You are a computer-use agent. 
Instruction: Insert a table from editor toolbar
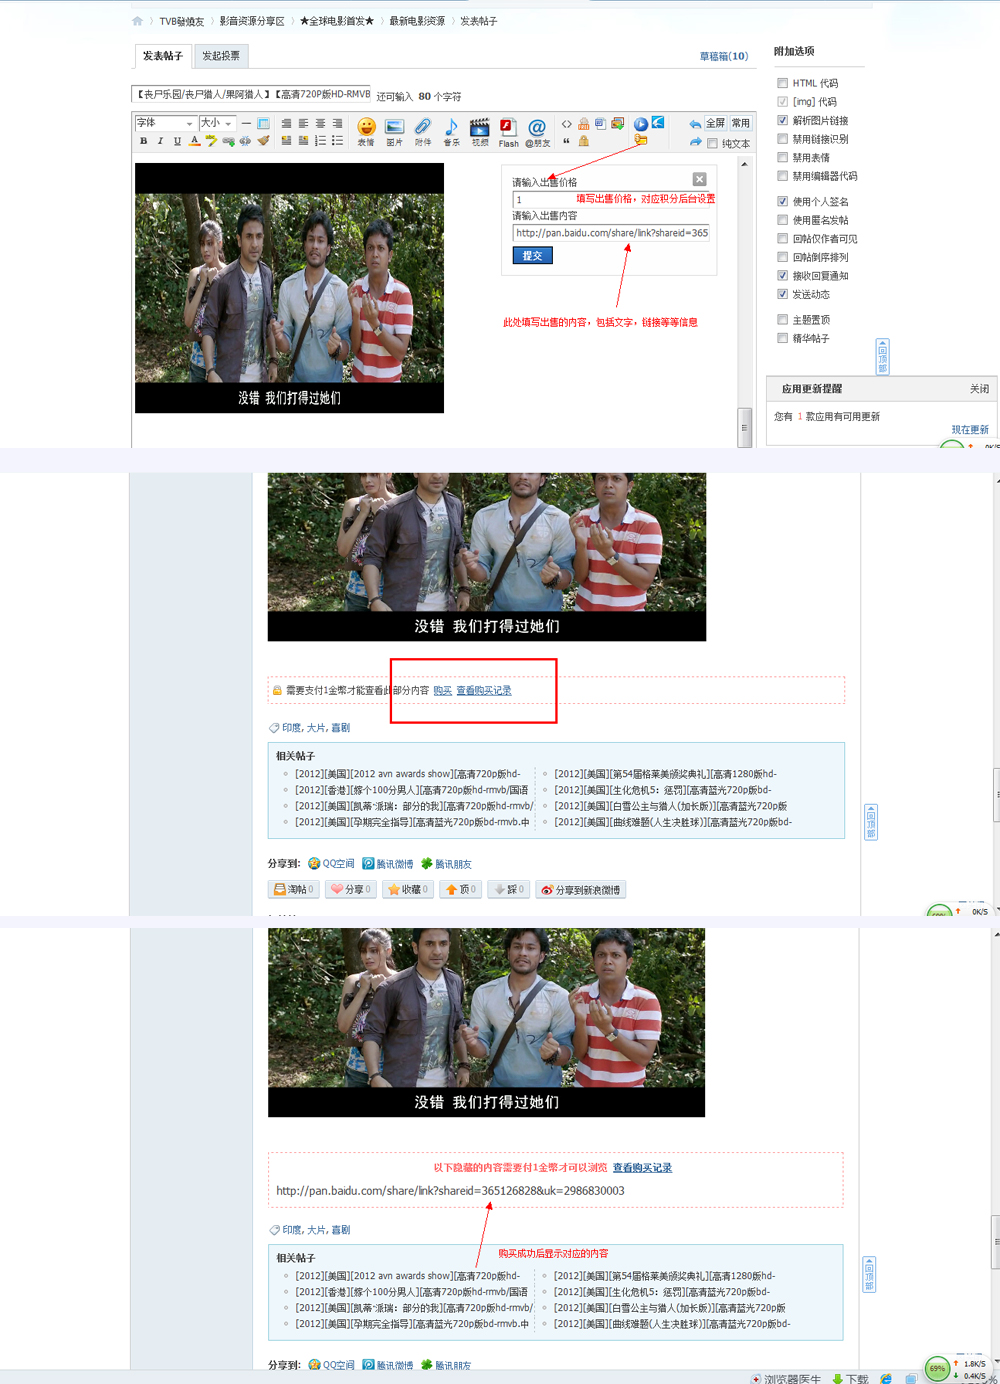[263, 124]
